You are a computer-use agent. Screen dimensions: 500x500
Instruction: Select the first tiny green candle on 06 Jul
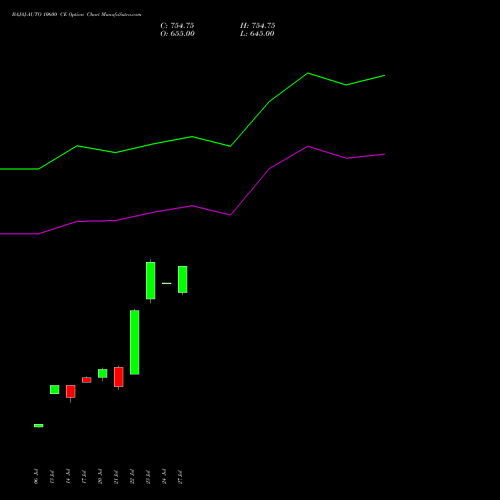pyautogui.click(x=39, y=426)
